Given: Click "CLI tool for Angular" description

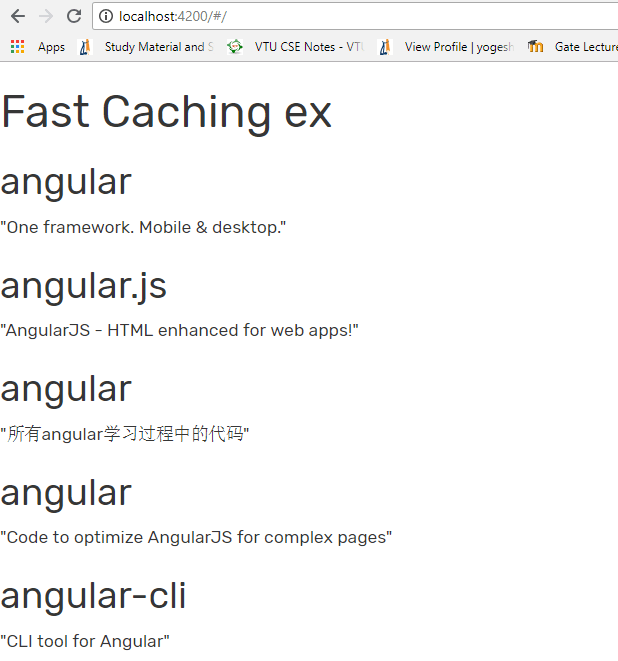Looking at the screenshot, I should click(x=85, y=641).
